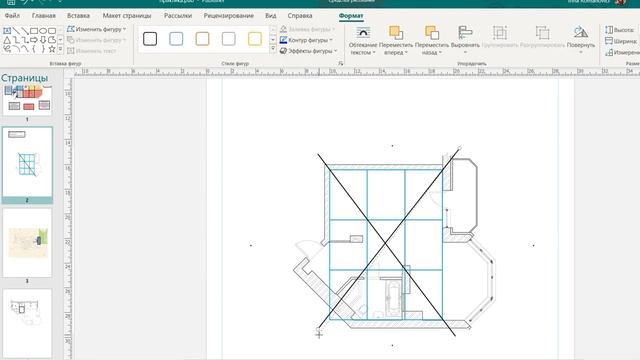This screenshot has height=360, width=640.
Task: Apply the gray outline shape style
Action: 229,39
